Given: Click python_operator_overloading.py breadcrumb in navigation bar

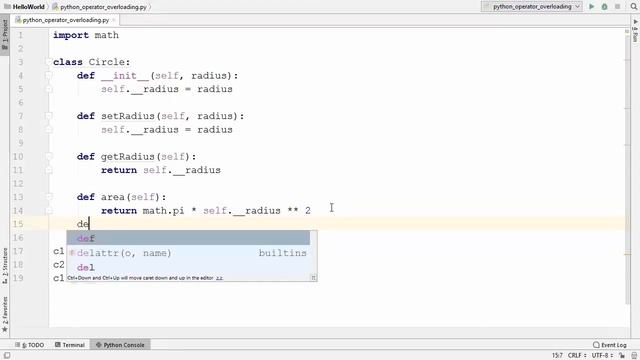Looking at the screenshot, I should pos(100,7).
